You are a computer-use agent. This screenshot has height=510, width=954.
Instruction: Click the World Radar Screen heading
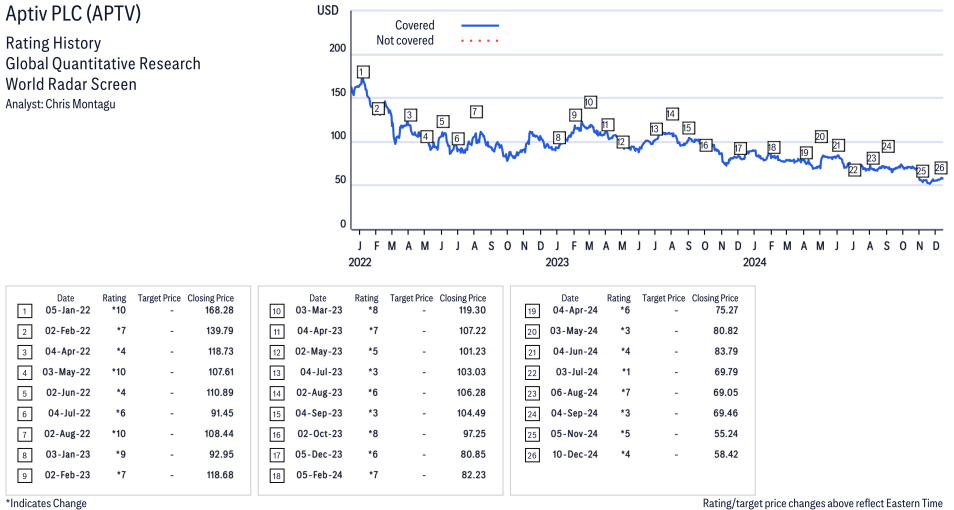71,84
